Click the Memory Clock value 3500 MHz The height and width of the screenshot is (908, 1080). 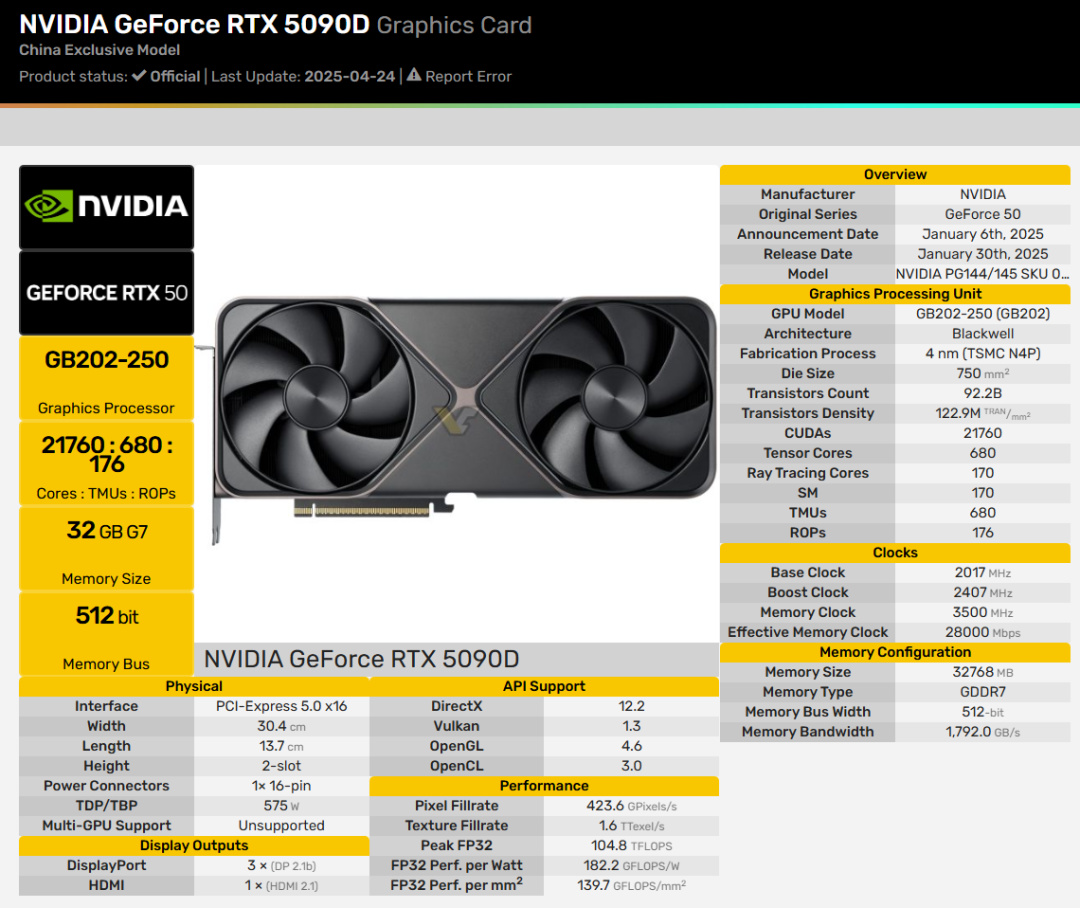[983, 612]
